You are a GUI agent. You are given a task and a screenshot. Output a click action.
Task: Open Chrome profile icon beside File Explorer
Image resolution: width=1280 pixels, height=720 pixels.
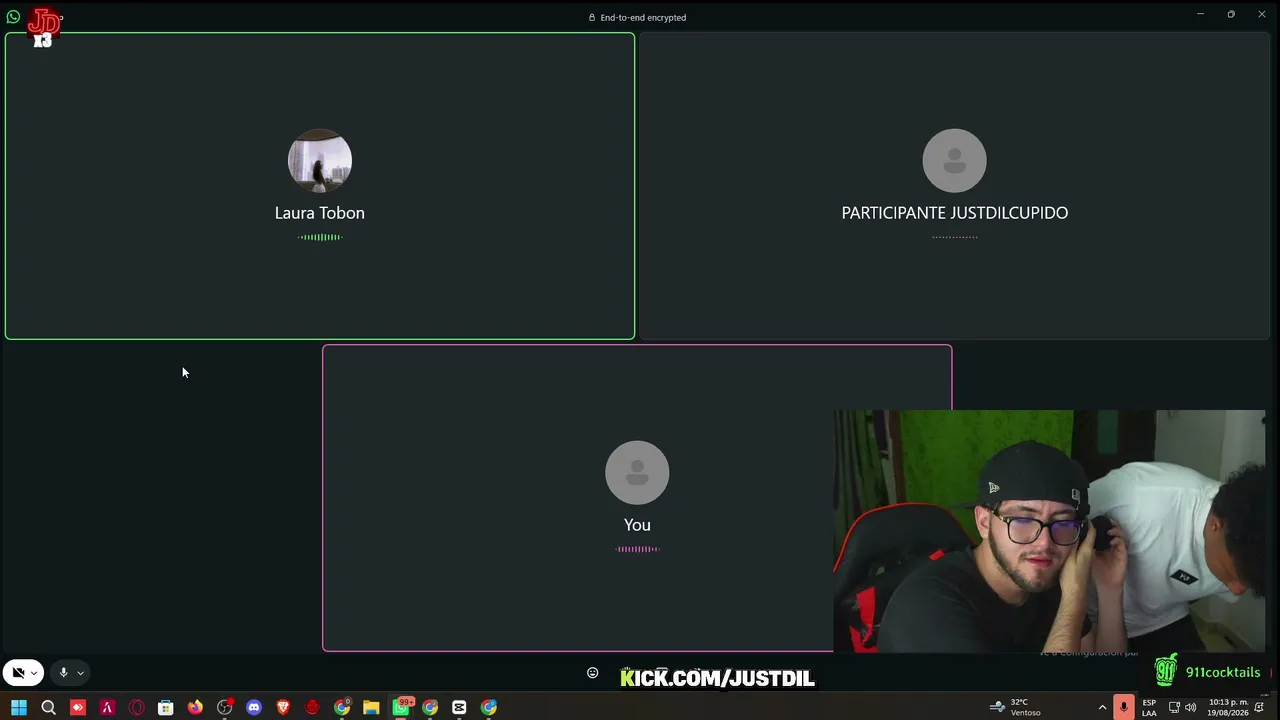pos(342,708)
